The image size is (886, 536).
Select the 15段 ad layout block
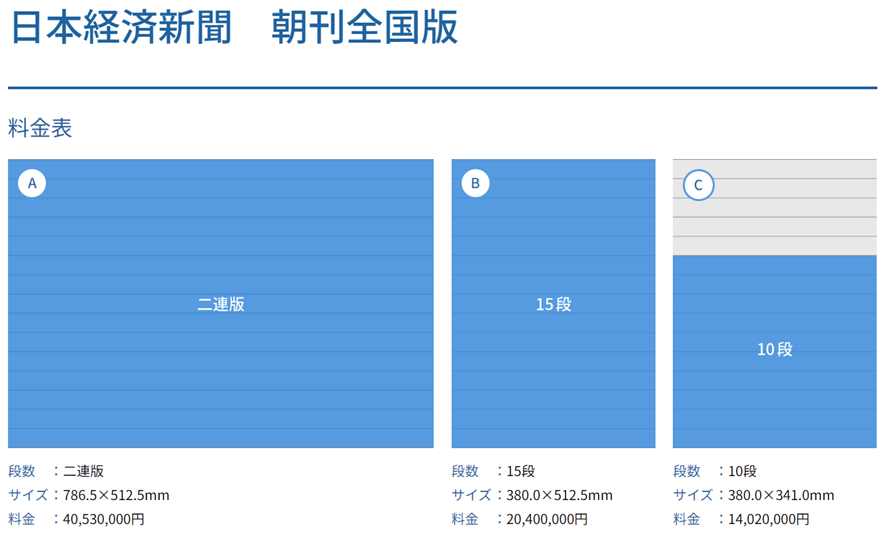coord(554,303)
